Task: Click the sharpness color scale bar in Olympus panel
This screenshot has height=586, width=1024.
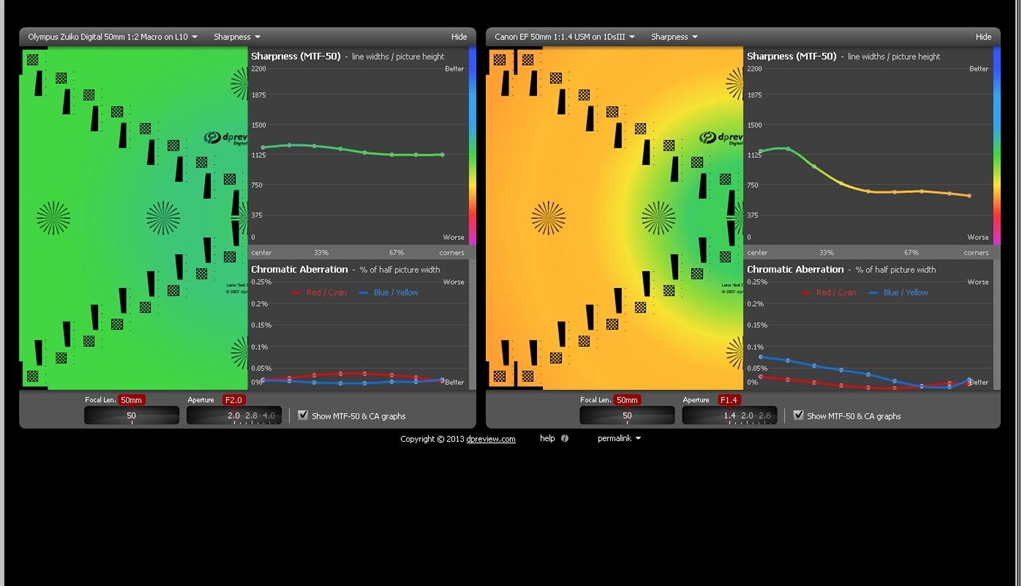Action: pyautogui.click(x=472, y=146)
